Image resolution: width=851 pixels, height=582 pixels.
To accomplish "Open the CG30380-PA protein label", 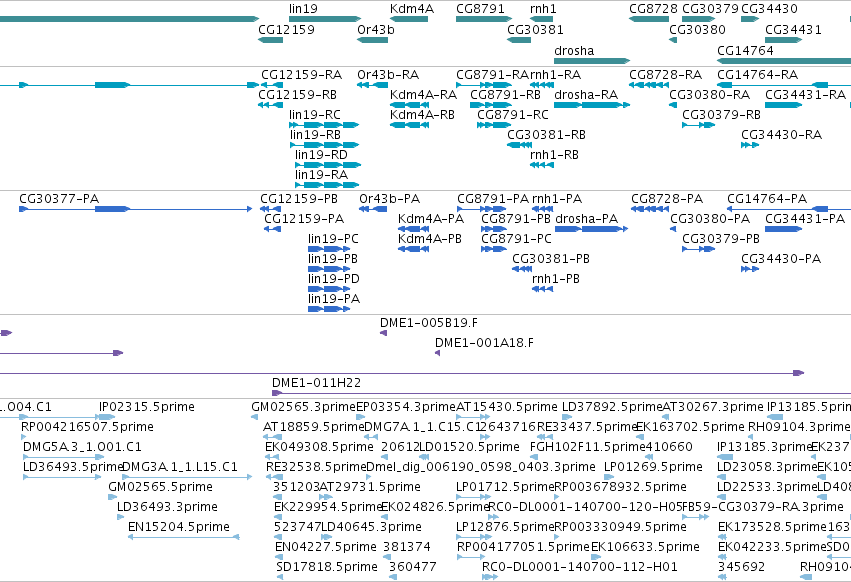I will (x=710, y=219).
